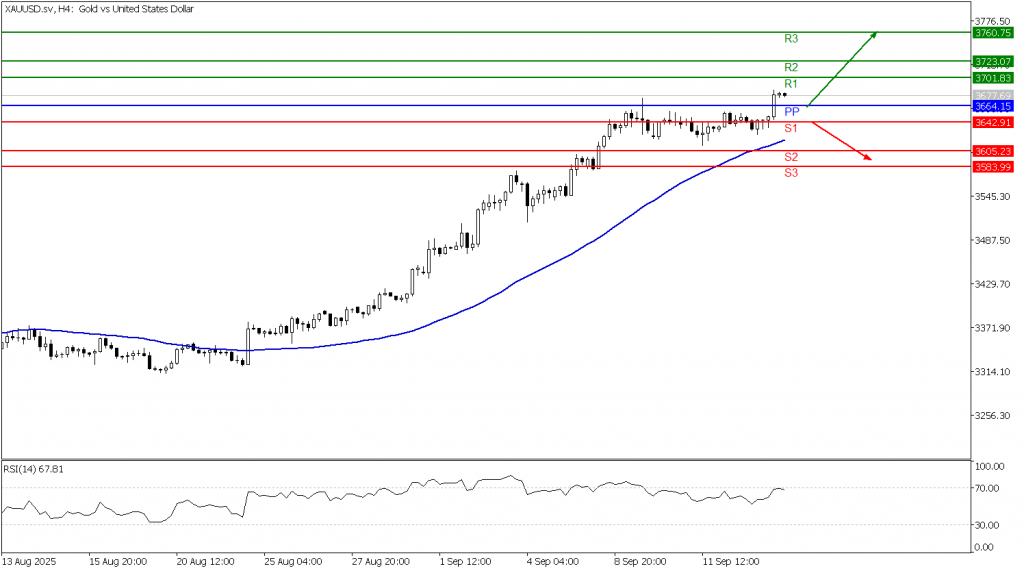Screen dimensions: 1024x571
Task: Click the 1 Sep 12:00 time label
Action: pyautogui.click(x=466, y=562)
